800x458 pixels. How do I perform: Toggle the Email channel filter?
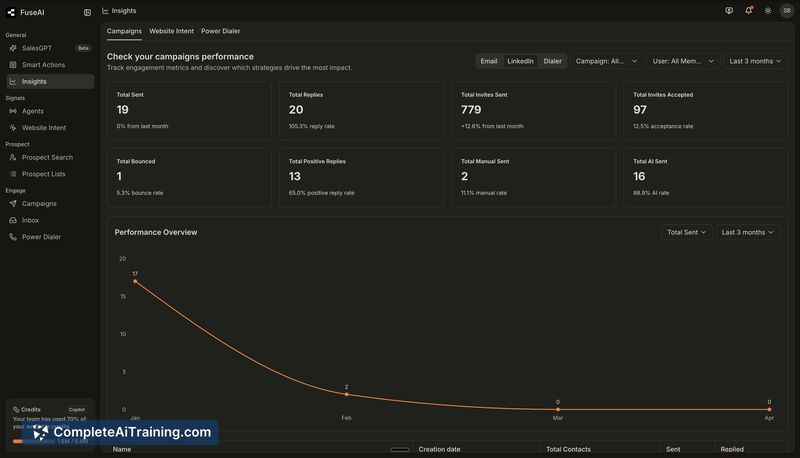pos(488,61)
